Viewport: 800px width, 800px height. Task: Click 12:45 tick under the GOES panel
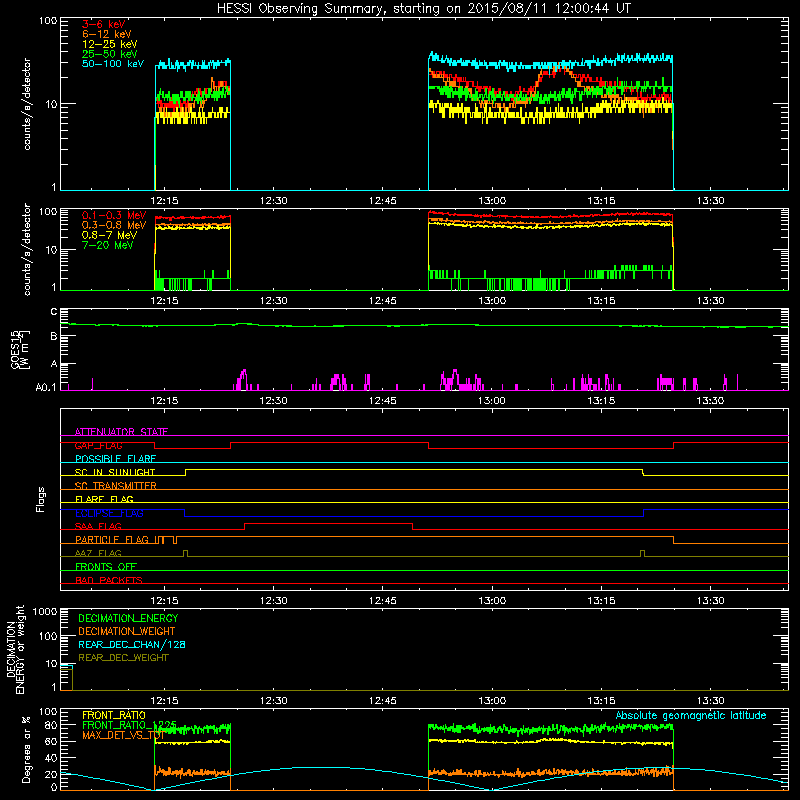pos(383,401)
